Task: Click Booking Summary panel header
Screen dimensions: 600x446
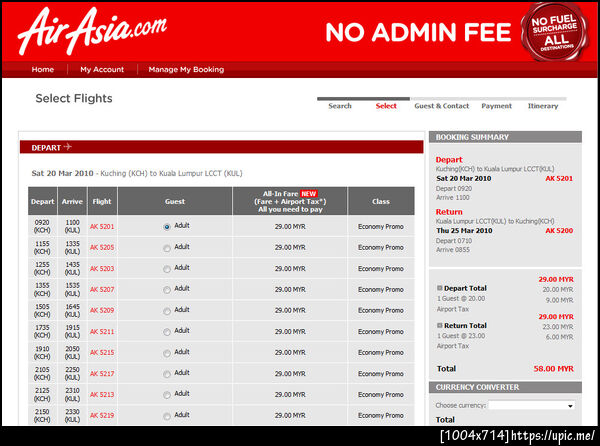Action: click(505, 137)
